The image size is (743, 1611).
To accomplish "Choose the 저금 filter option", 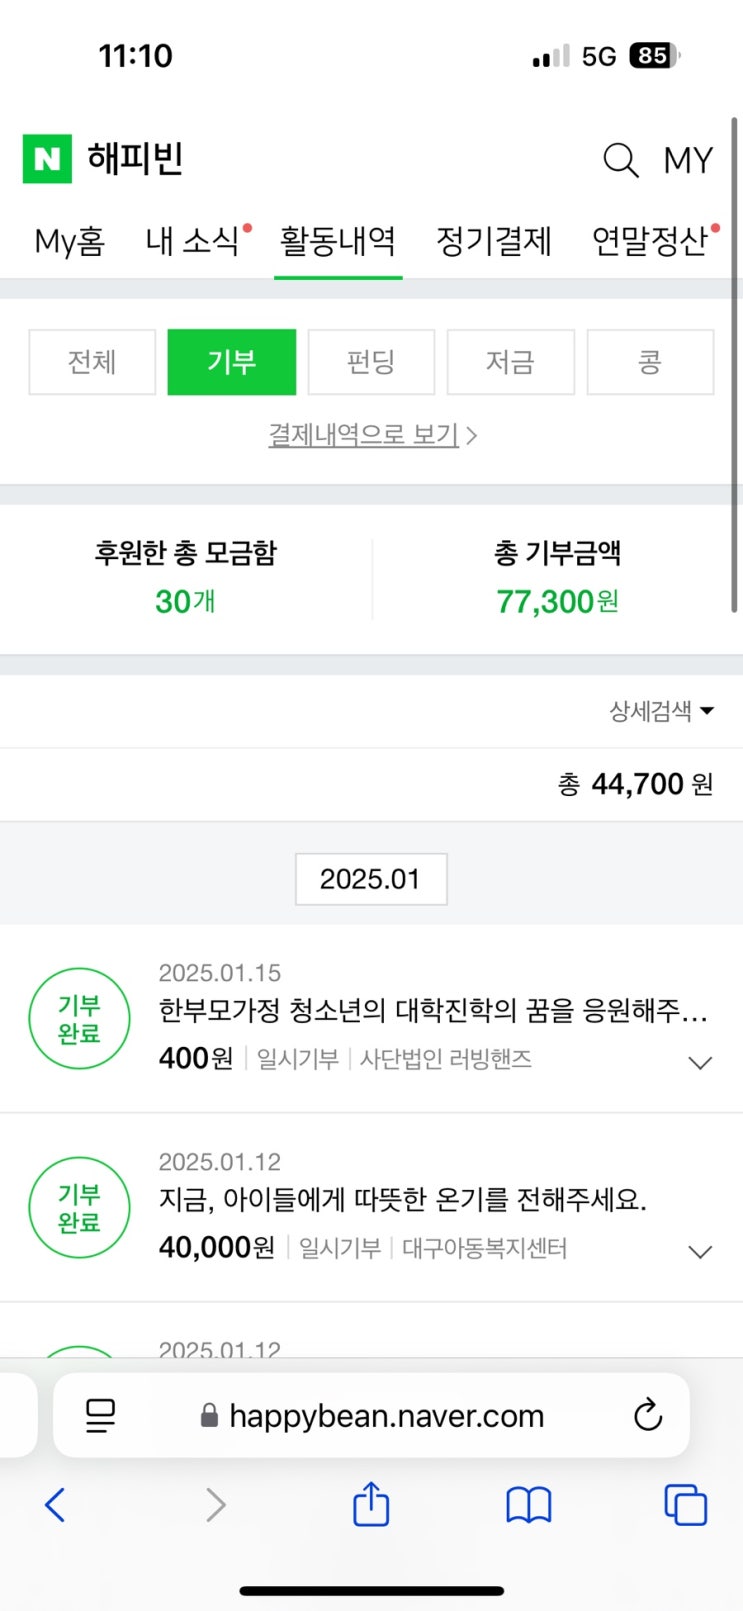I will click(x=510, y=362).
